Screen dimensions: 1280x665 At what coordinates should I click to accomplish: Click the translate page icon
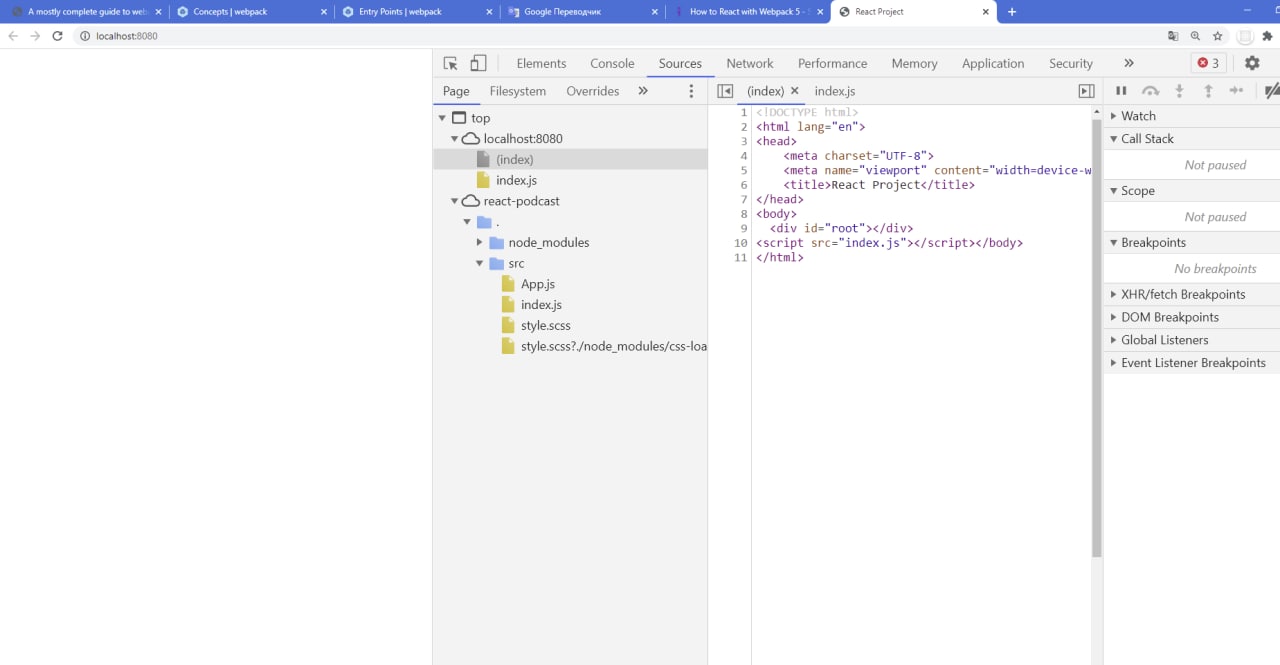pyautogui.click(x=1173, y=36)
